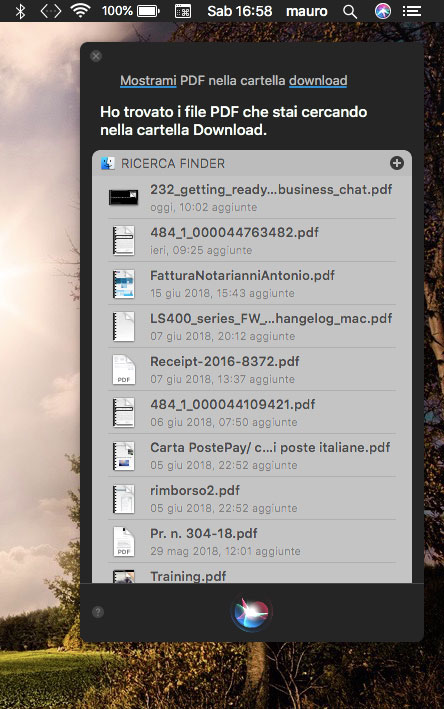Open Receipt-2016-8372.pdf result
444x709 pixels.
coord(251,369)
